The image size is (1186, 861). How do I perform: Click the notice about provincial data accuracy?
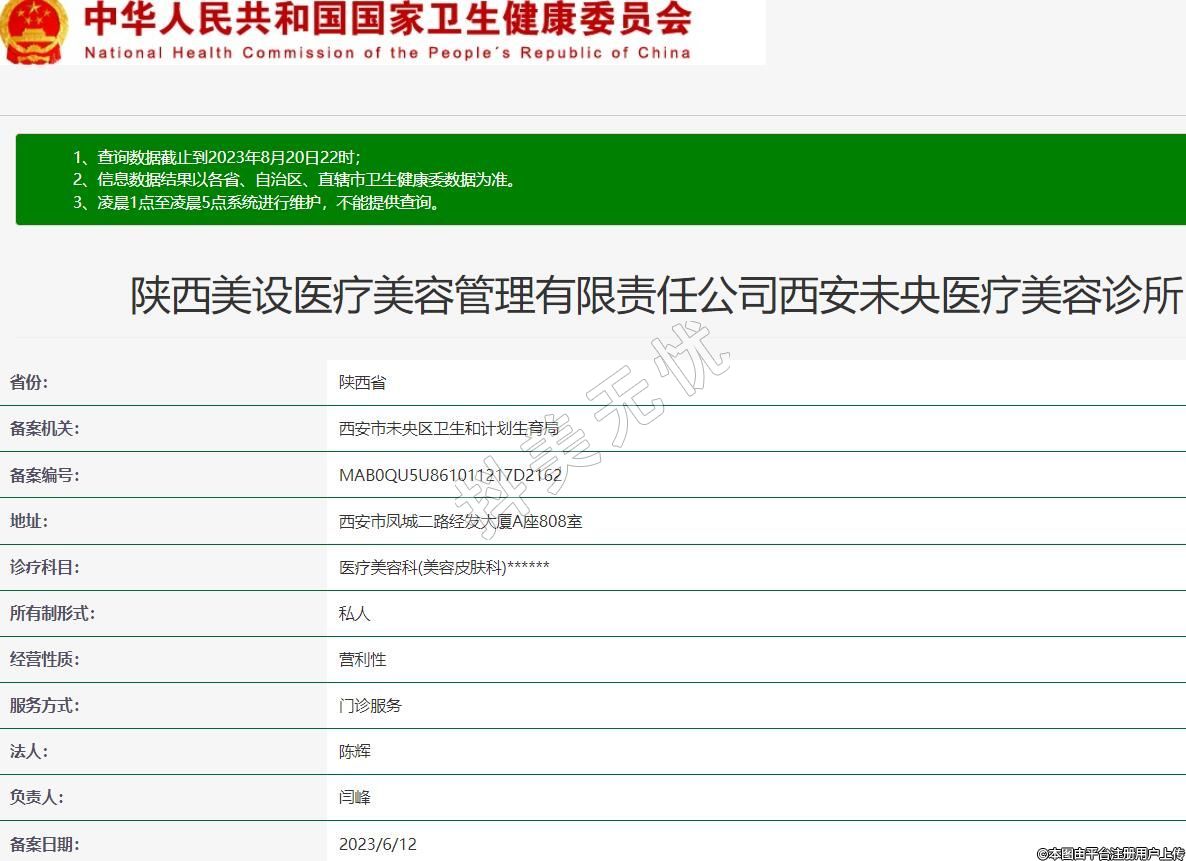[294, 180]
